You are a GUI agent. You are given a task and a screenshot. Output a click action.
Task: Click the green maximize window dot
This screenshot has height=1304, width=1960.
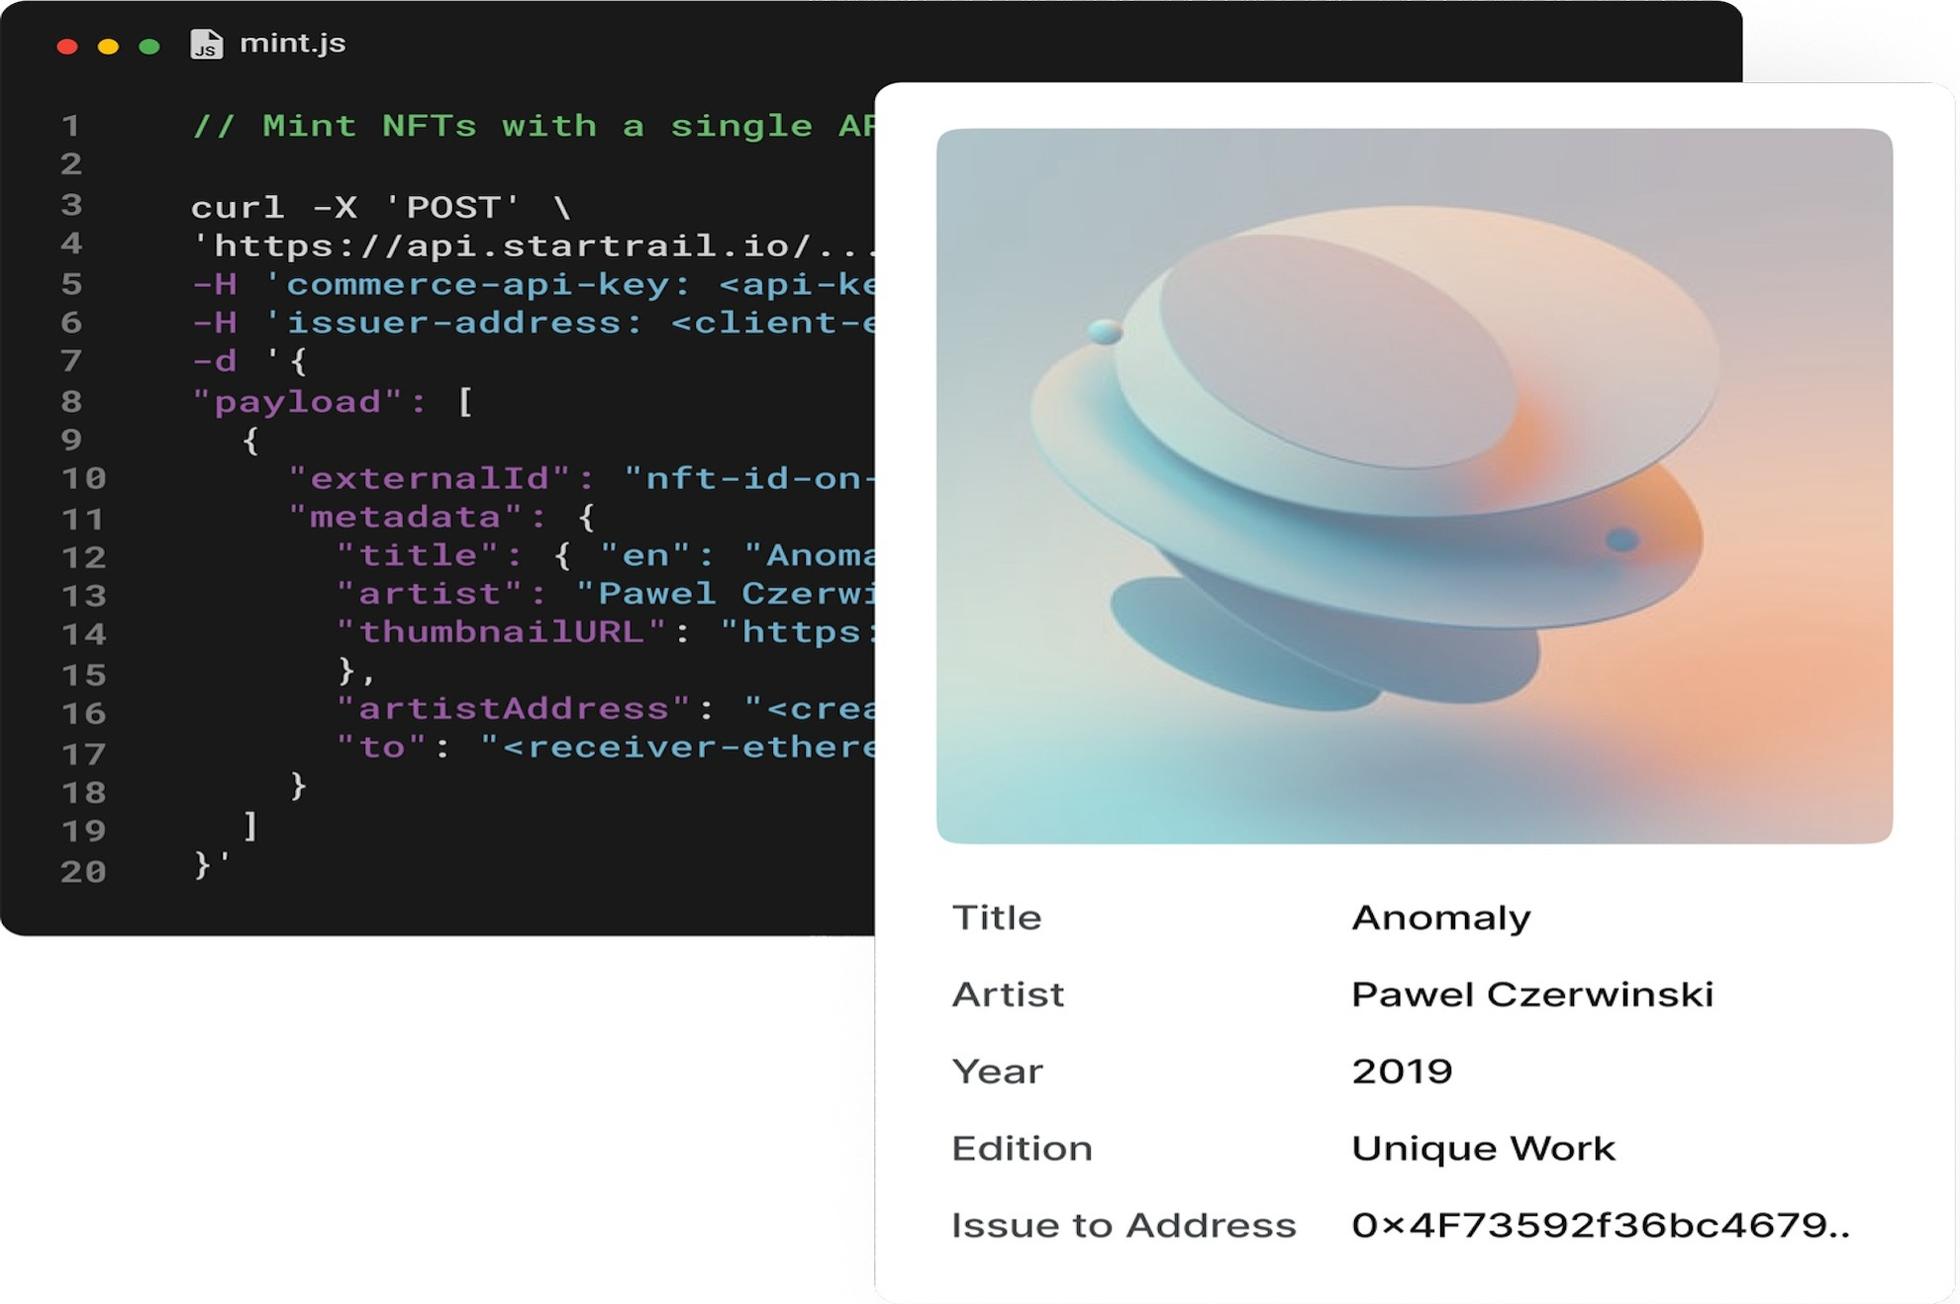coord(149,46)
